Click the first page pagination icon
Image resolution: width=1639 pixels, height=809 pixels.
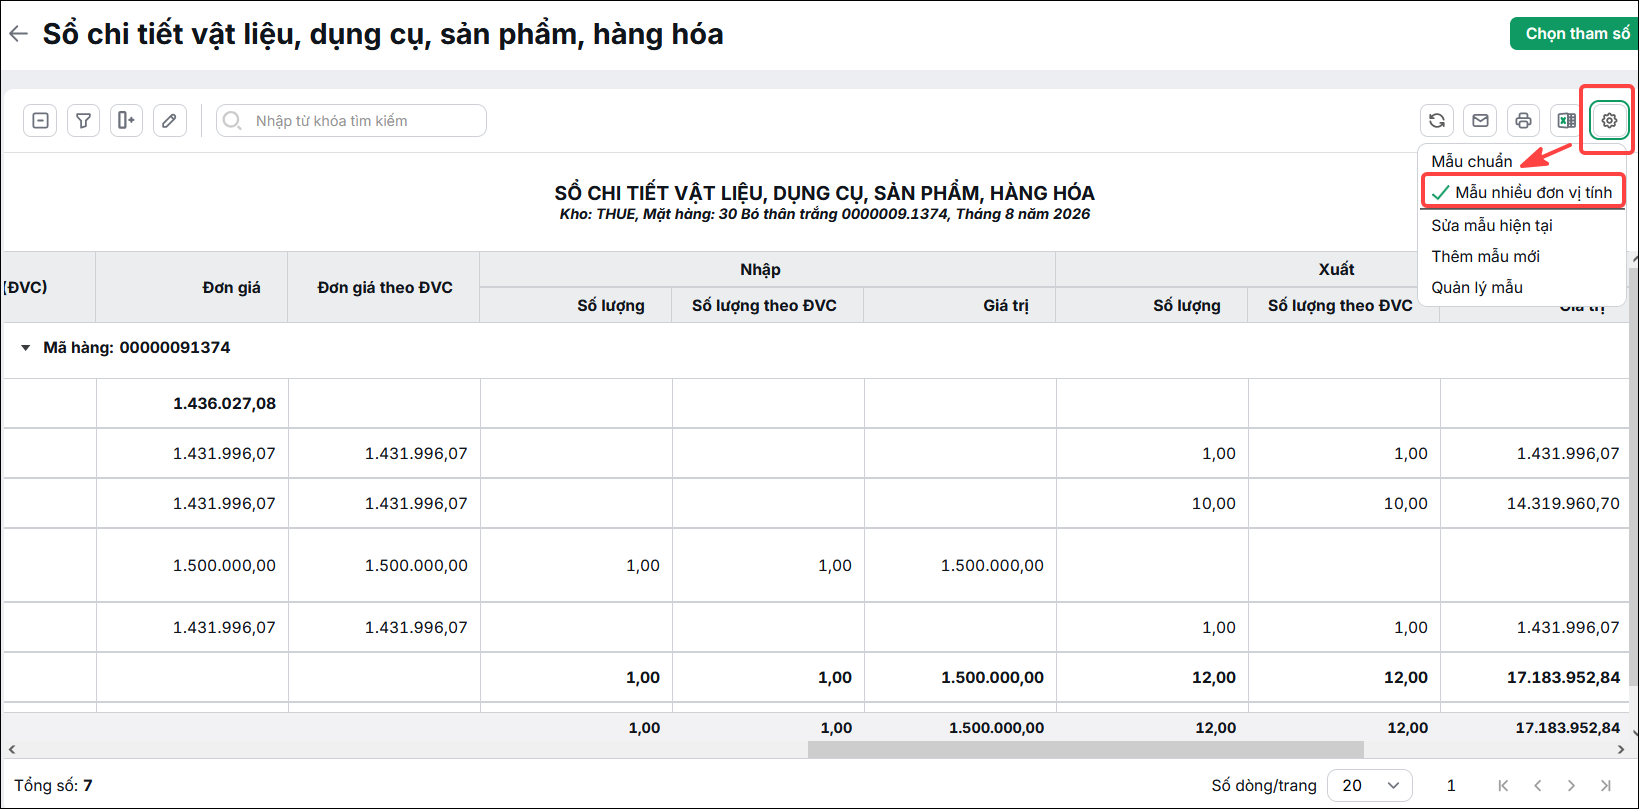1503,786
